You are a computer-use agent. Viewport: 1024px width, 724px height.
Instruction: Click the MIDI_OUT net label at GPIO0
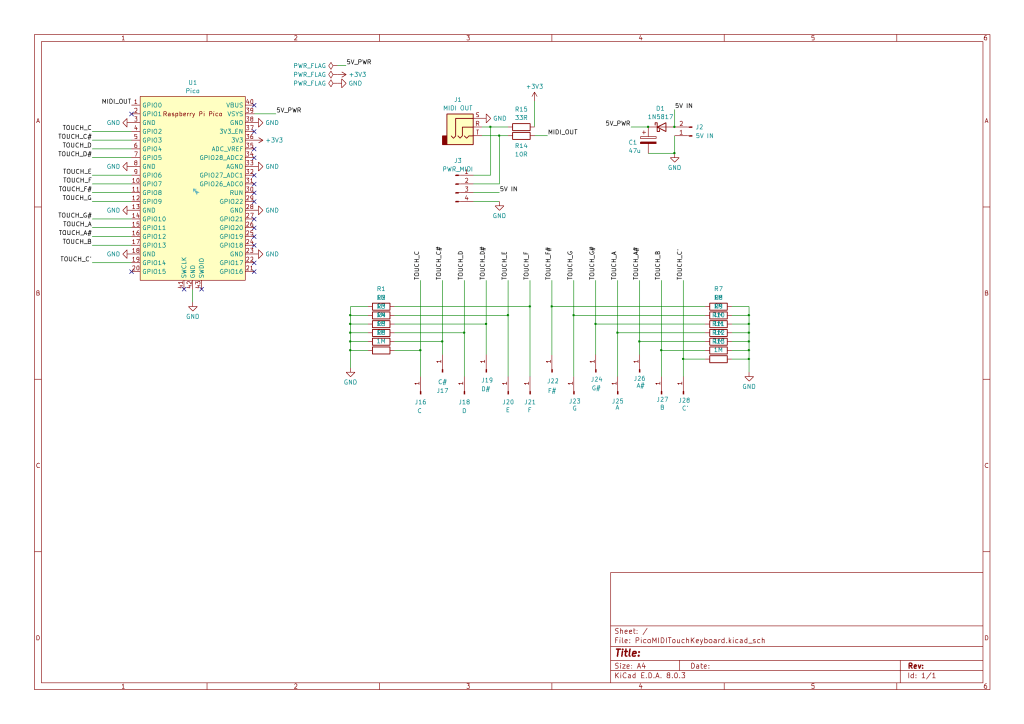click(116, 101)
